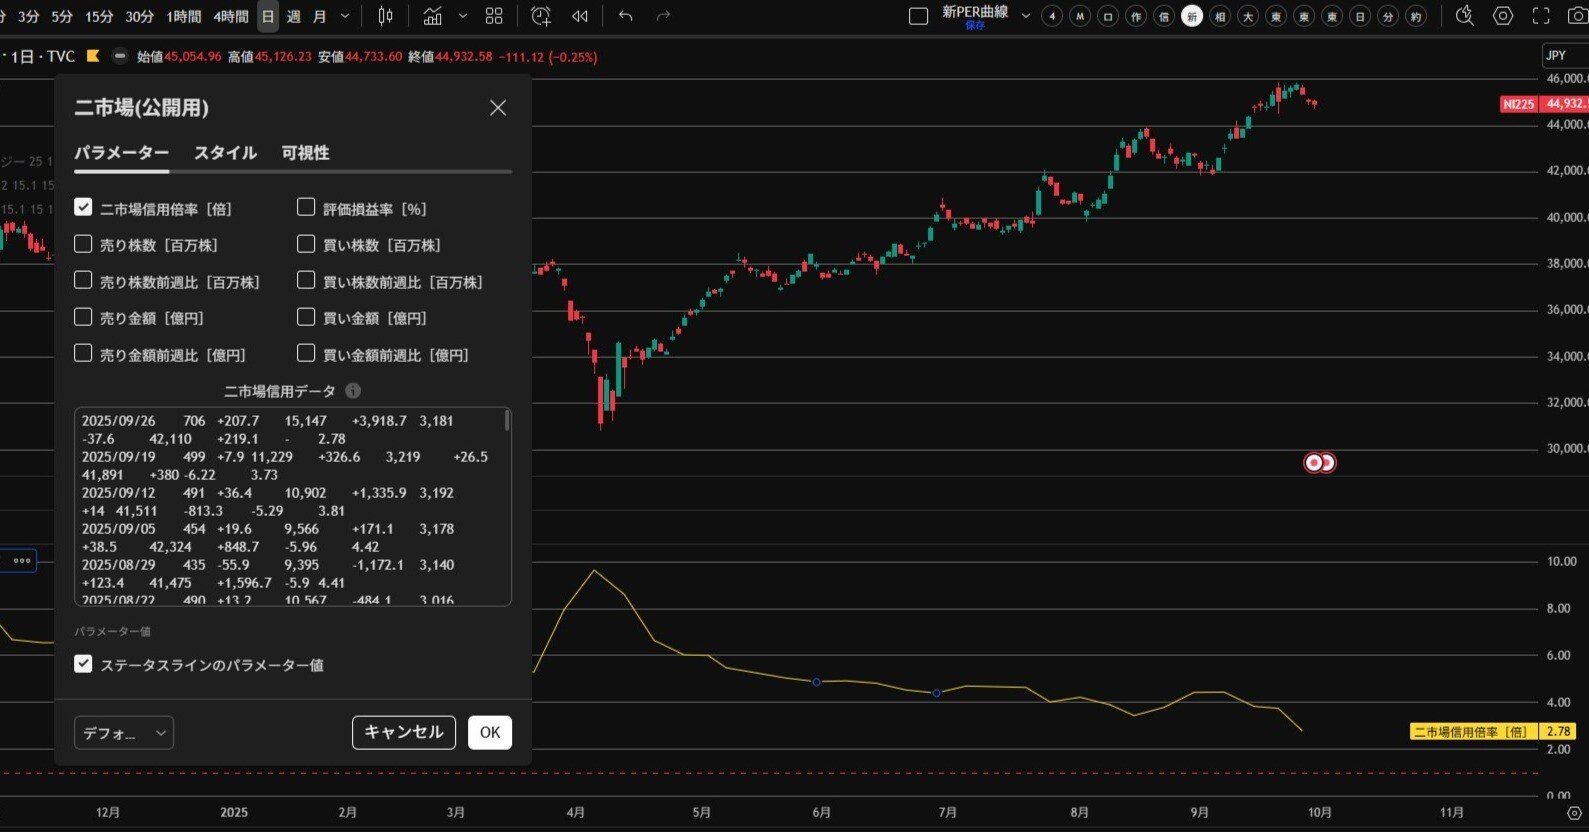Take a chart snapshot with camera icon
The width and height of the screenshot is (1589, 832).
[x=1578, y=16]
